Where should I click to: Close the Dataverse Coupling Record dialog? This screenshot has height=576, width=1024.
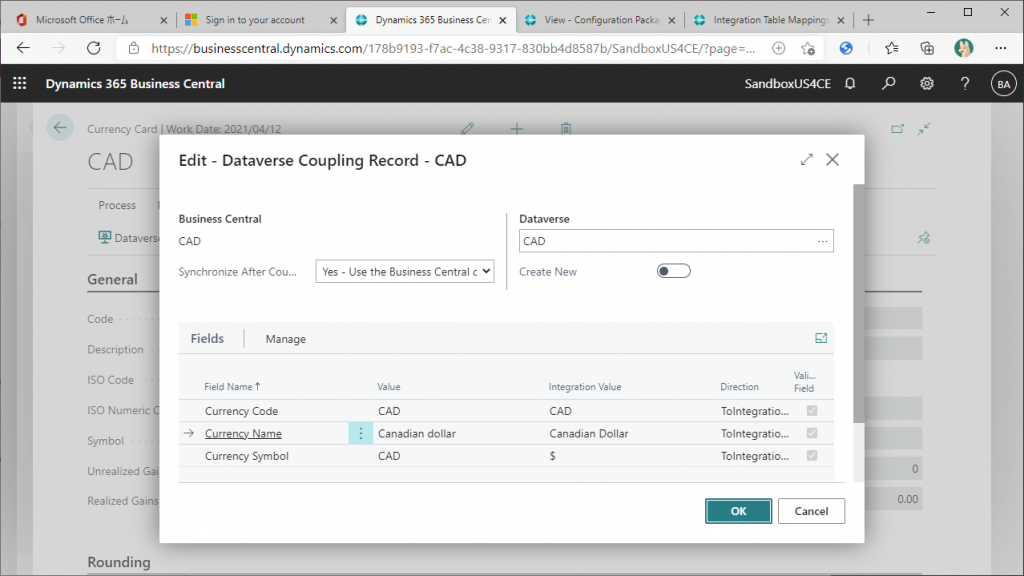coord(832,160)
